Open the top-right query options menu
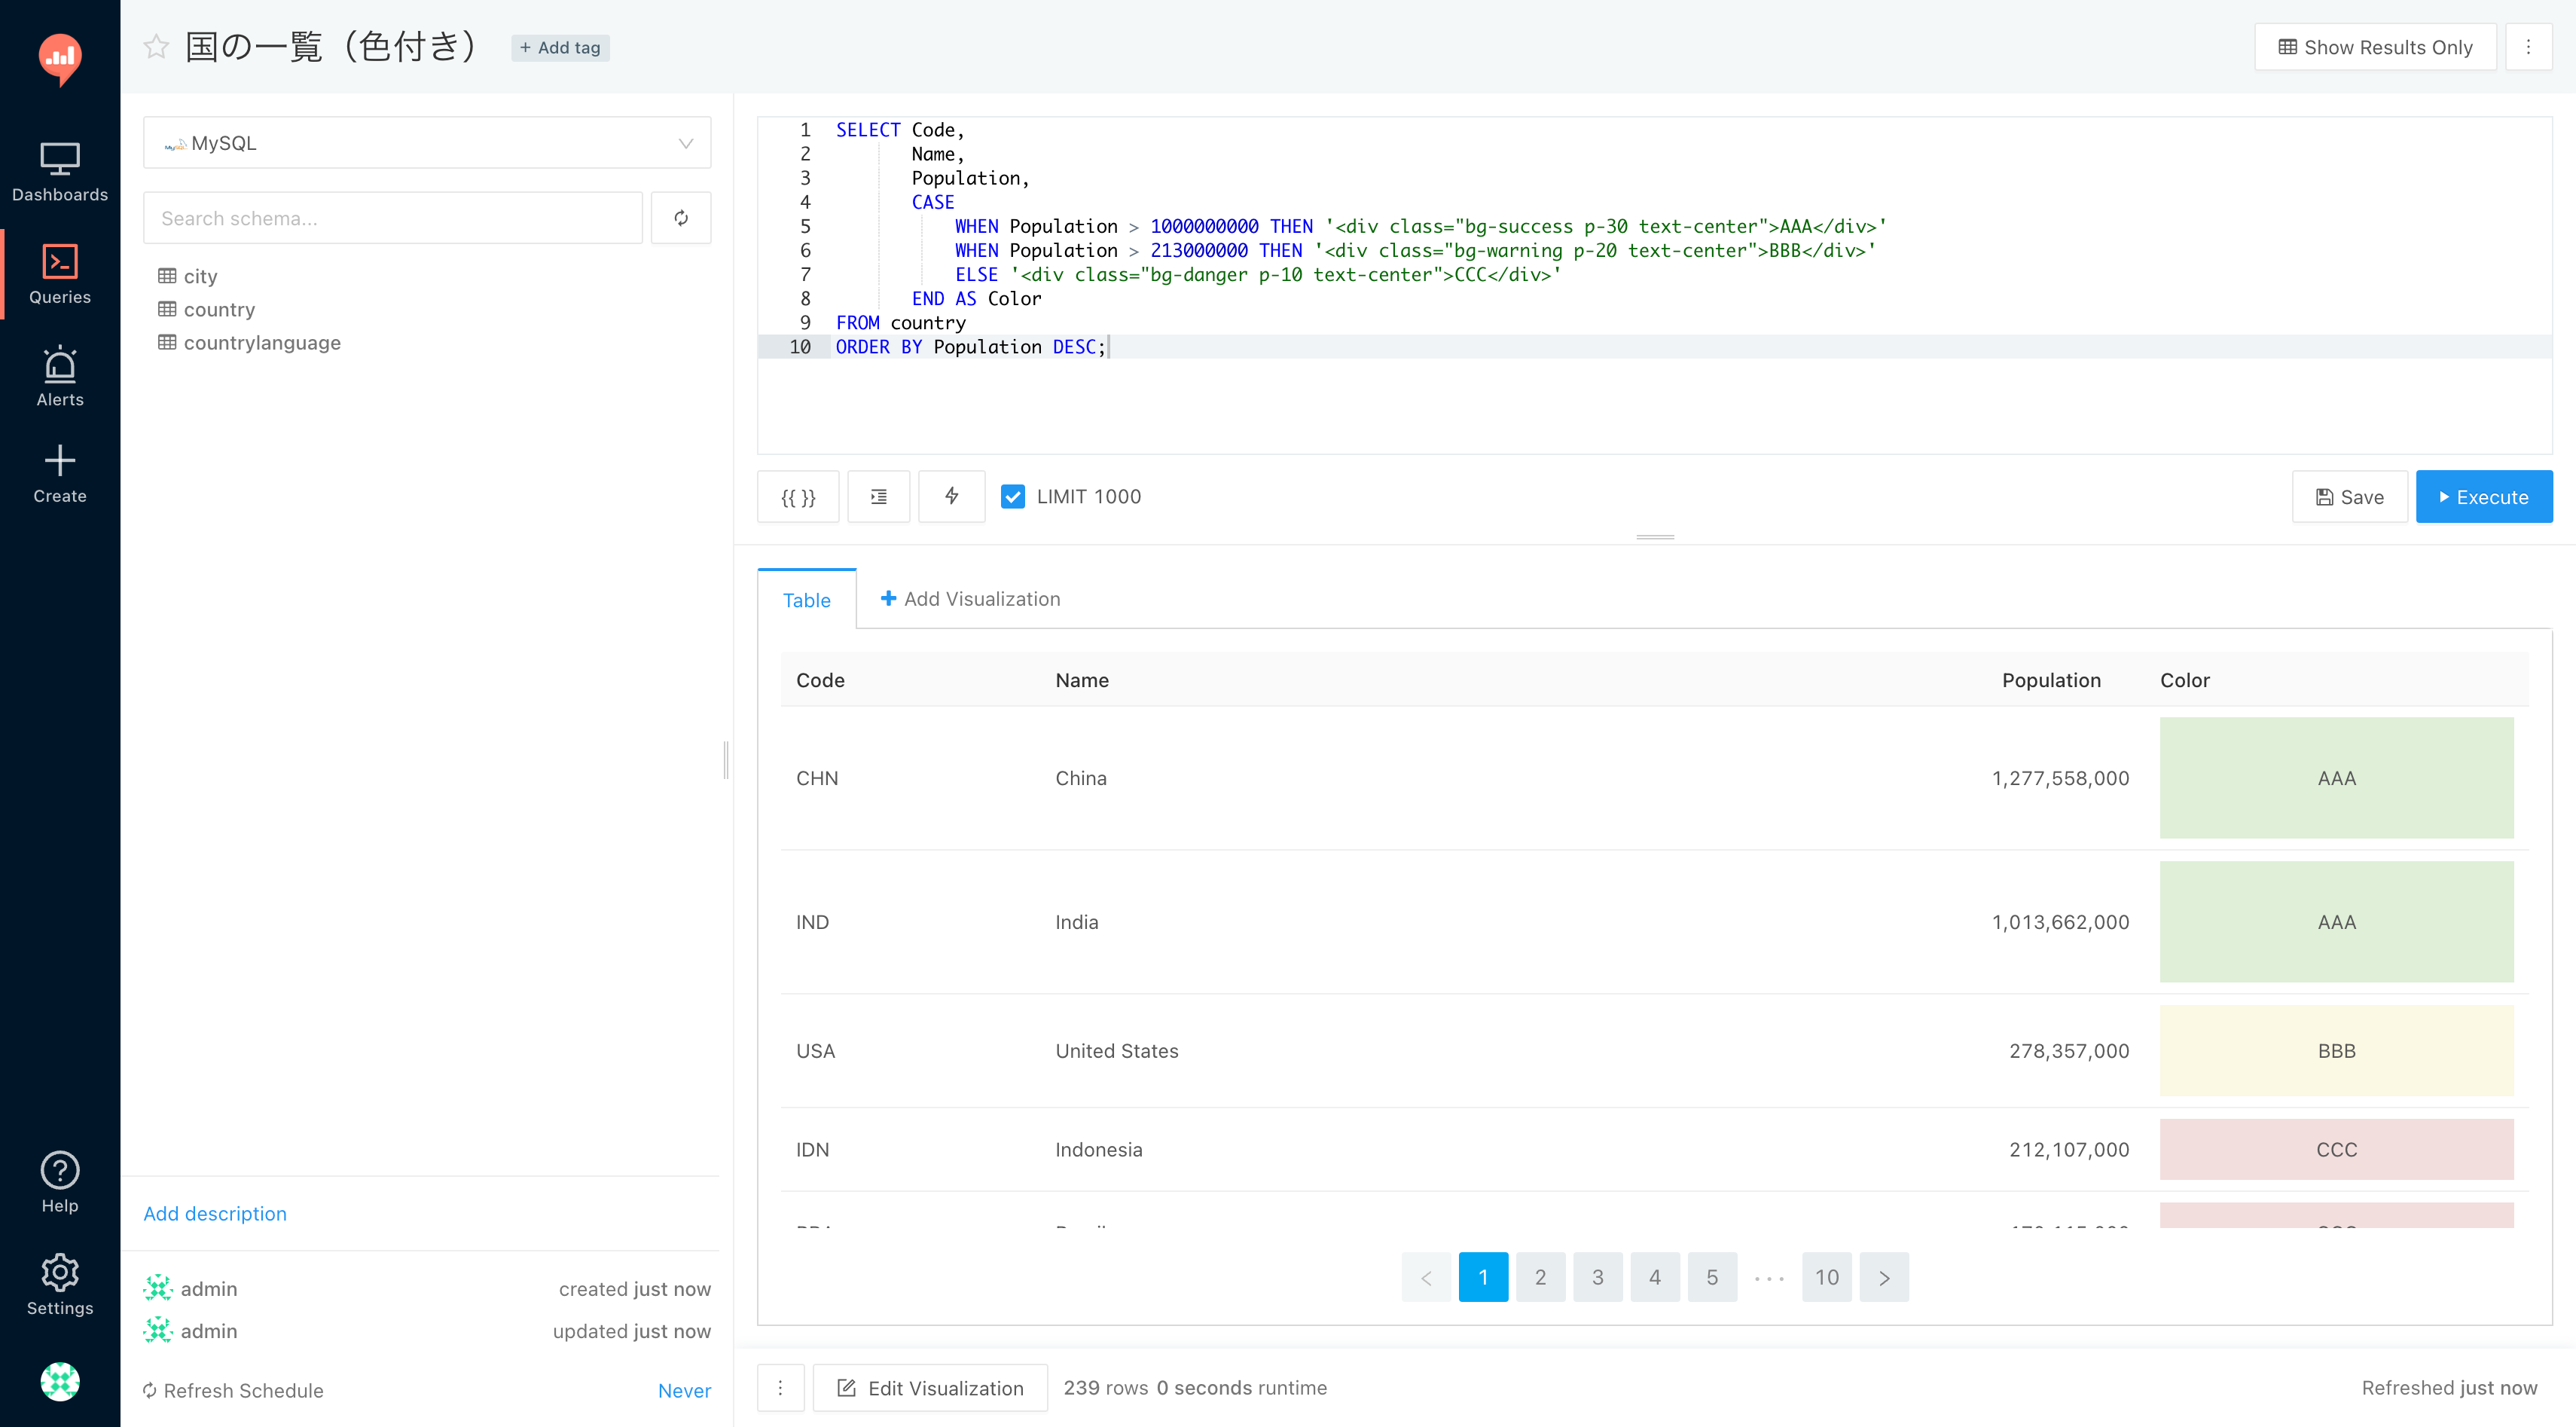This screenshot has width=2576, height=1427. pyautogui.click(x=2527, y=47)
